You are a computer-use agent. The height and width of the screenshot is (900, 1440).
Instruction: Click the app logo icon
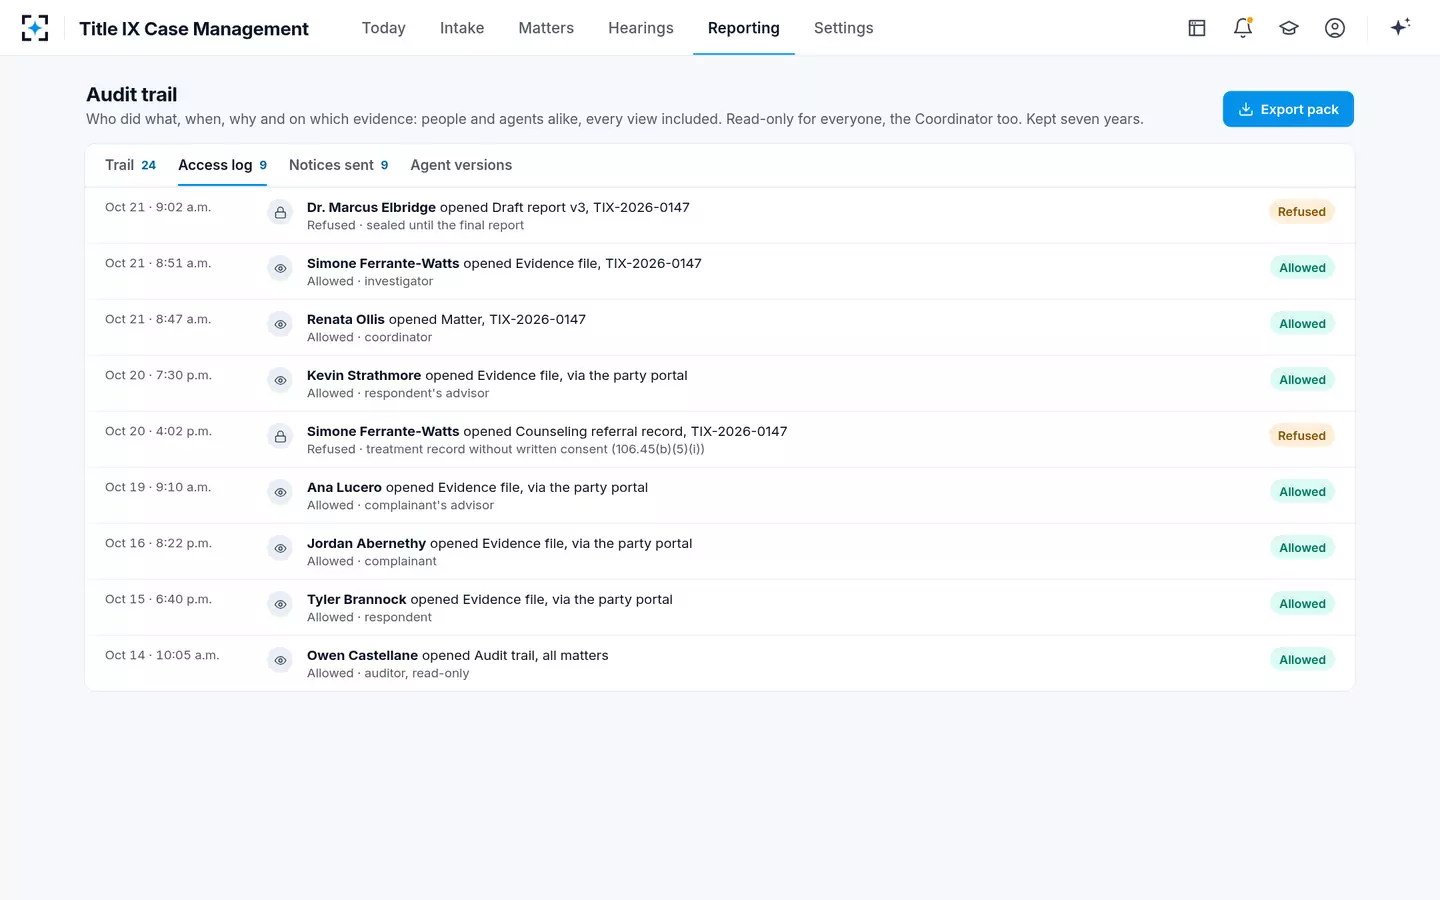35,28
